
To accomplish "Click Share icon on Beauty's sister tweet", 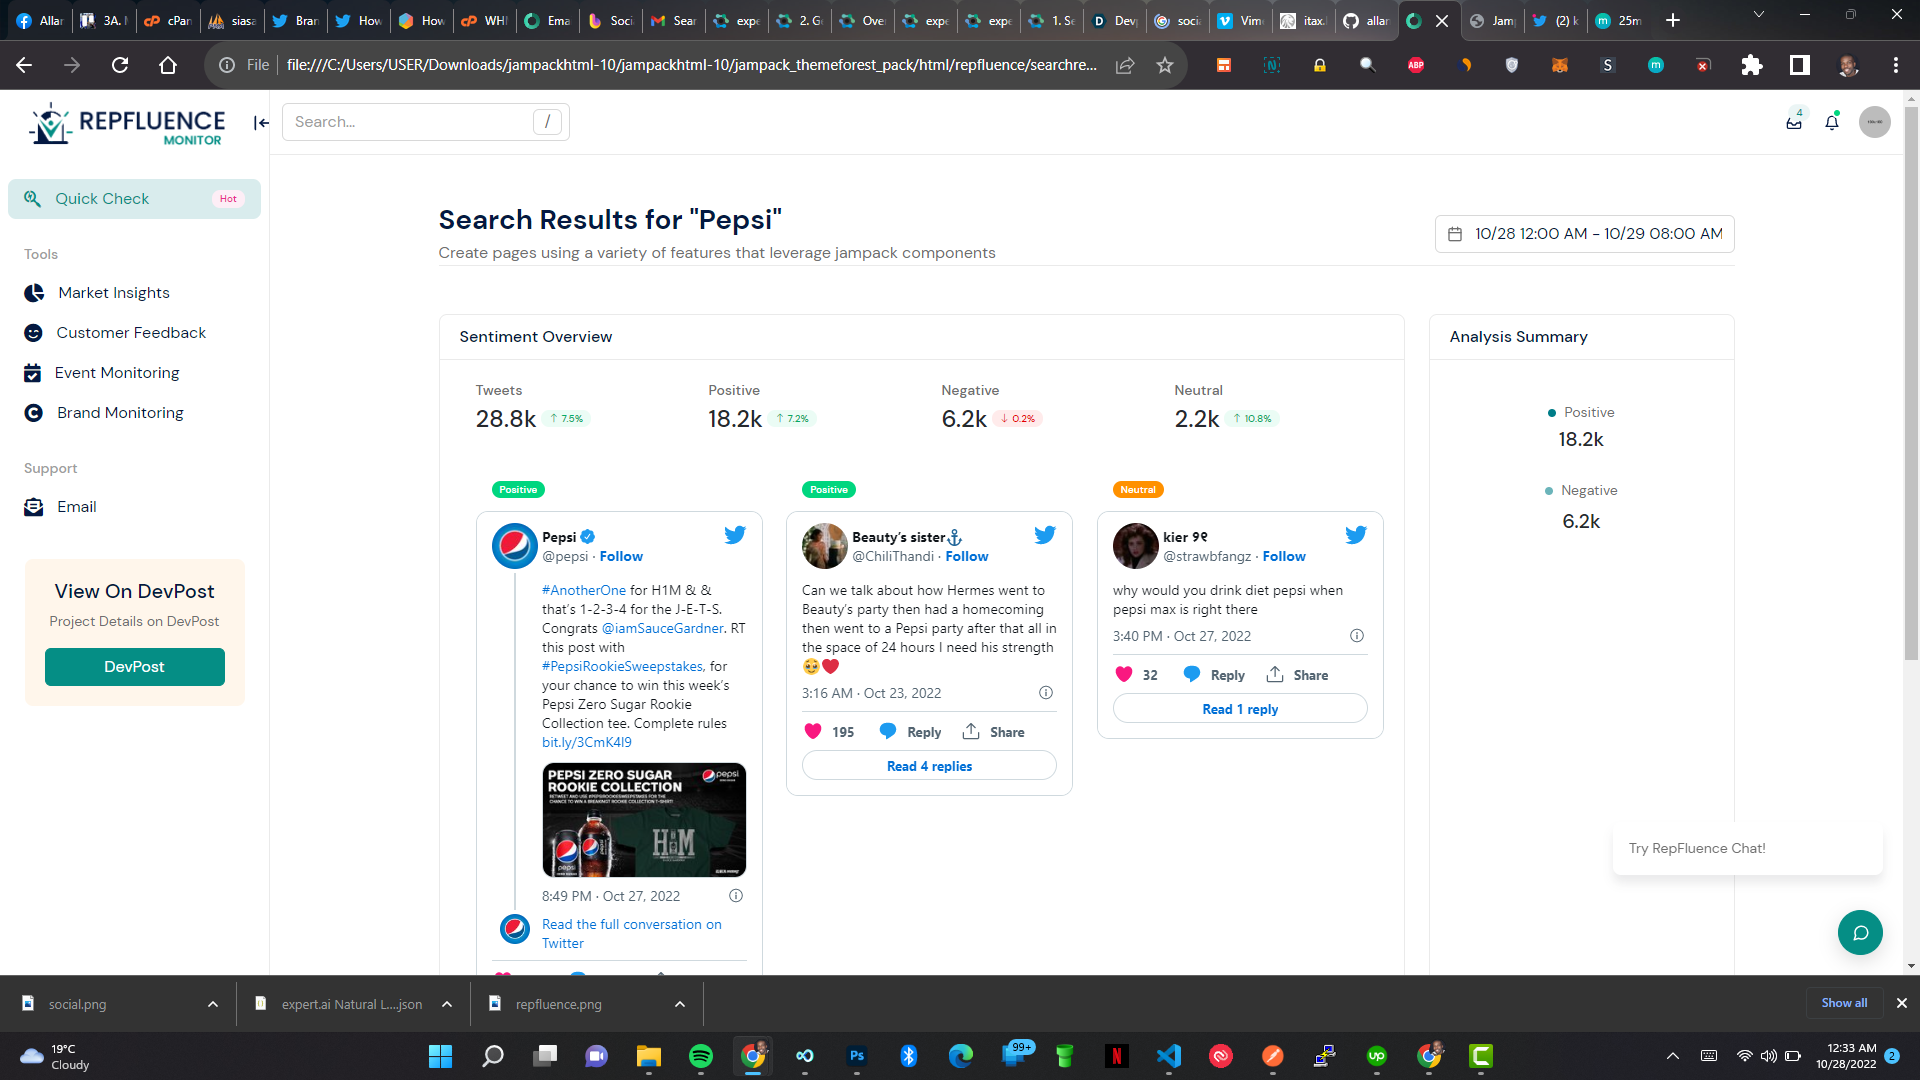I will tap(971, 732).
